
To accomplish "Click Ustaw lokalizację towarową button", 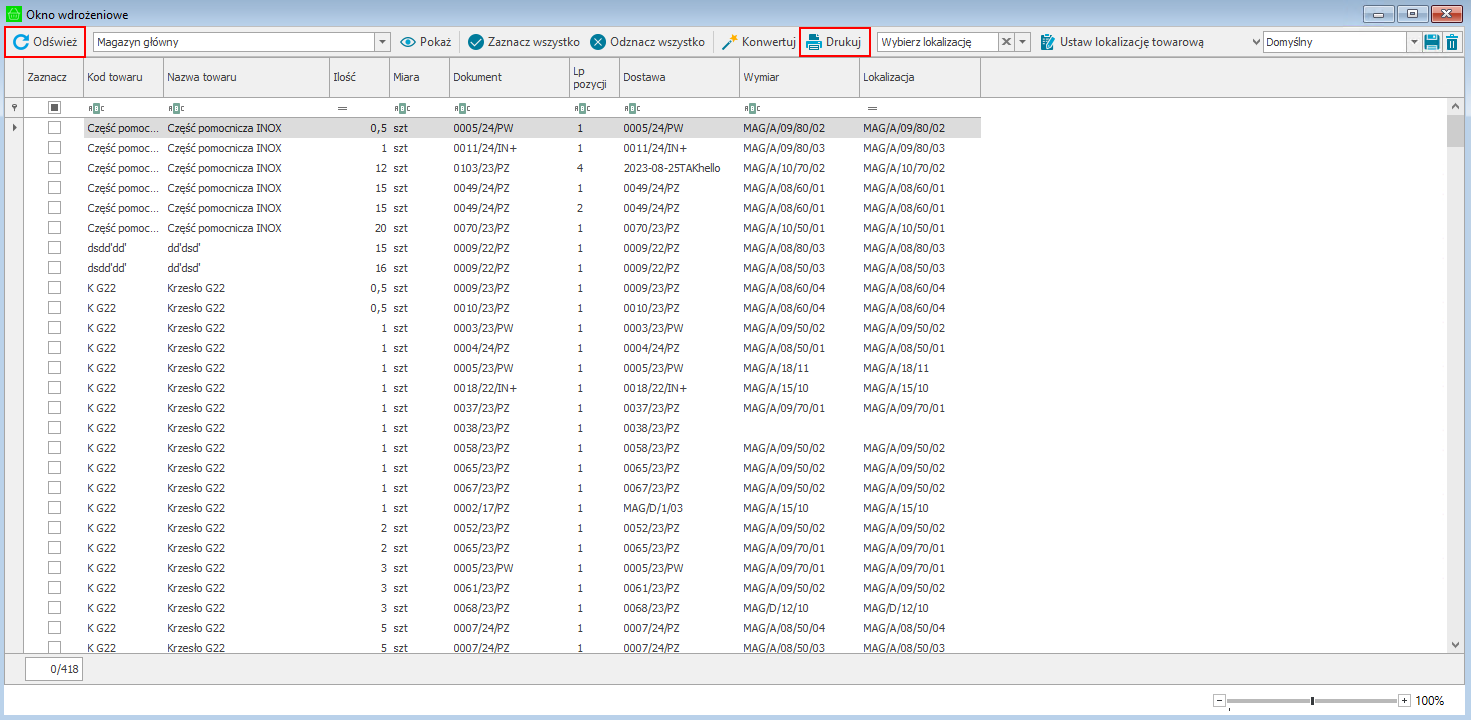I will point(1122,42).
